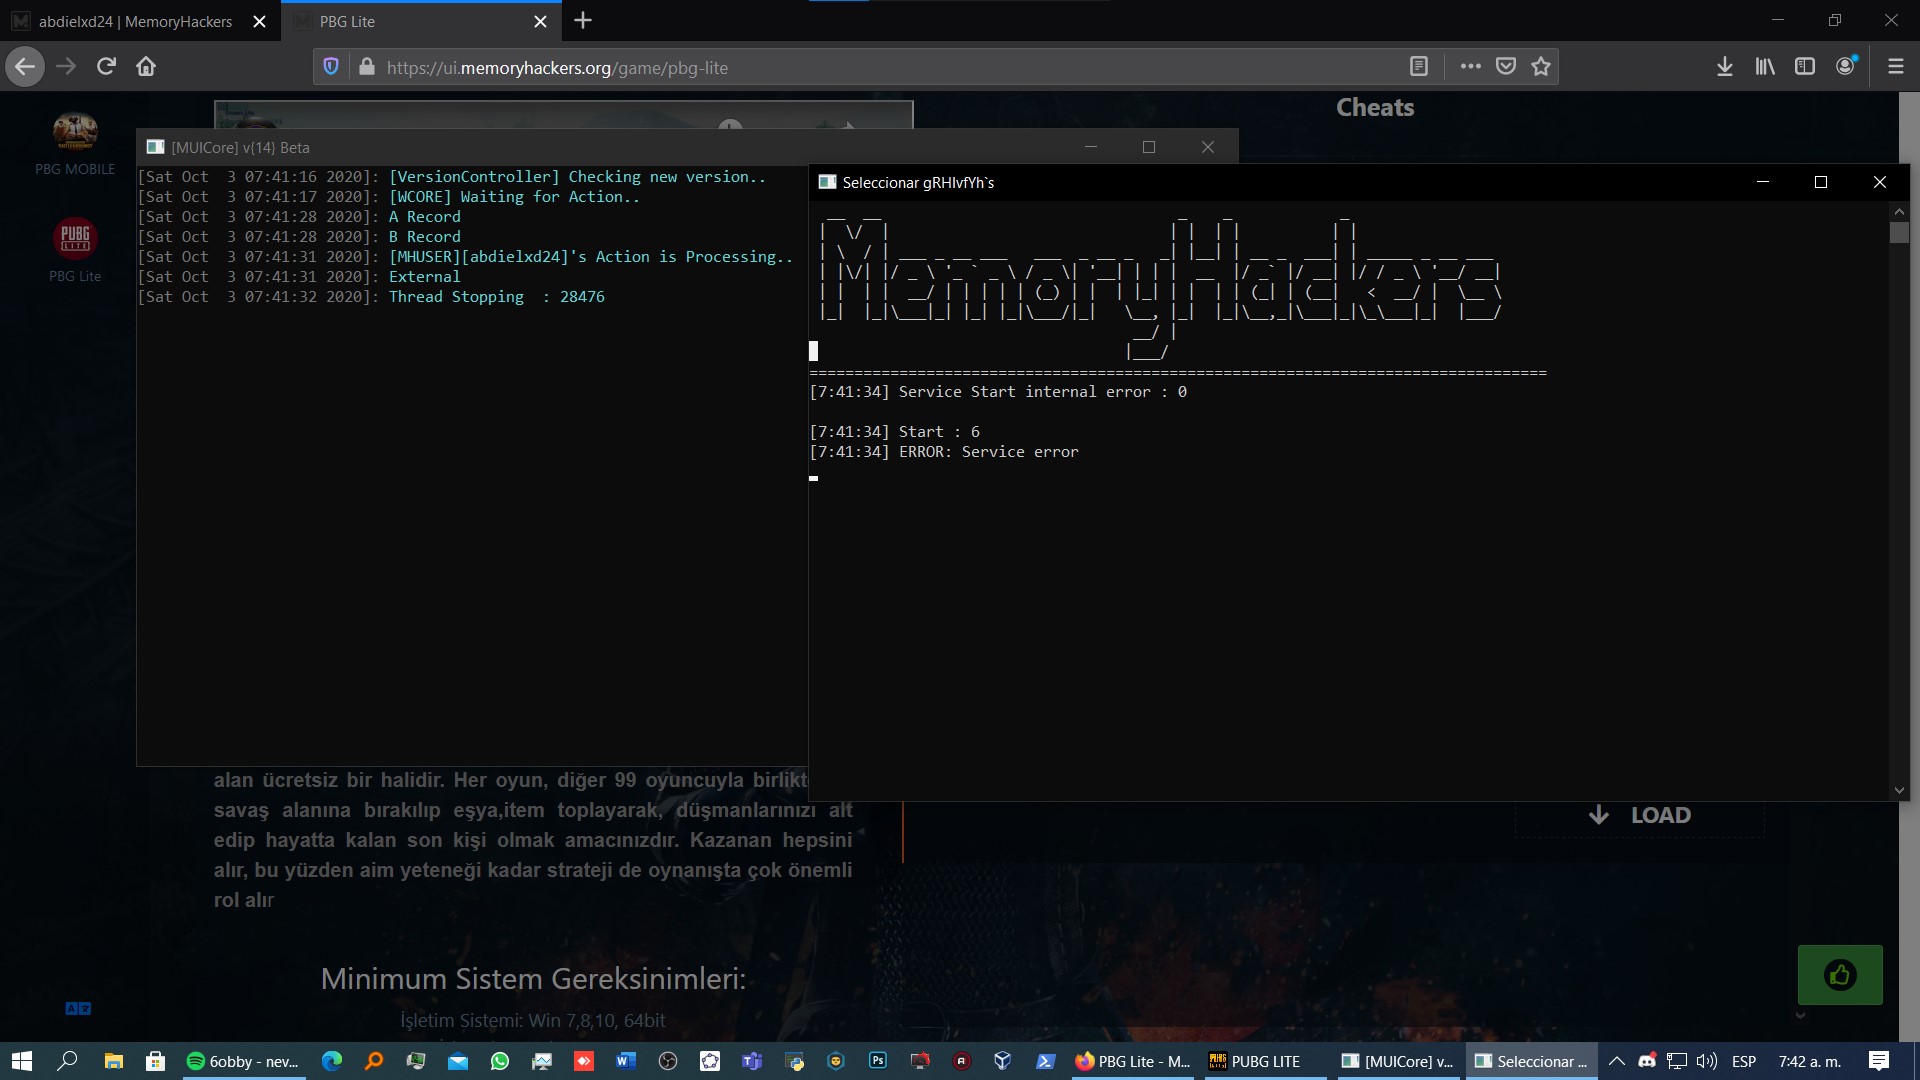Viewport: 1920px width, 1080px height.
Task: Close the PBG Lite tab
Action: click(x=541, y=21)
